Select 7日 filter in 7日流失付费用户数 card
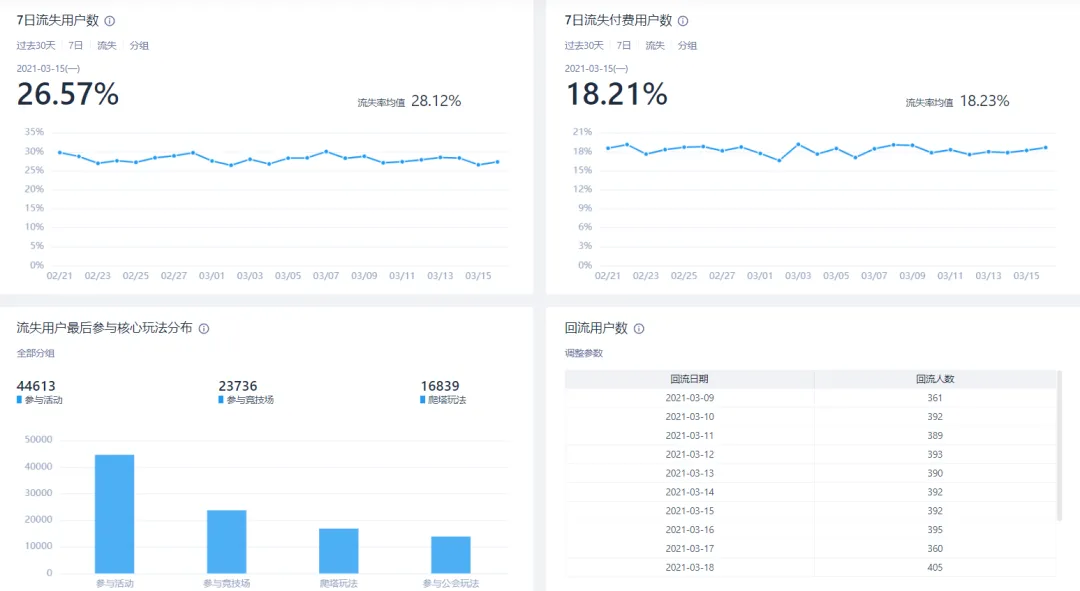Viewport: 1080px width, 591px height. [x=624, y=45]
